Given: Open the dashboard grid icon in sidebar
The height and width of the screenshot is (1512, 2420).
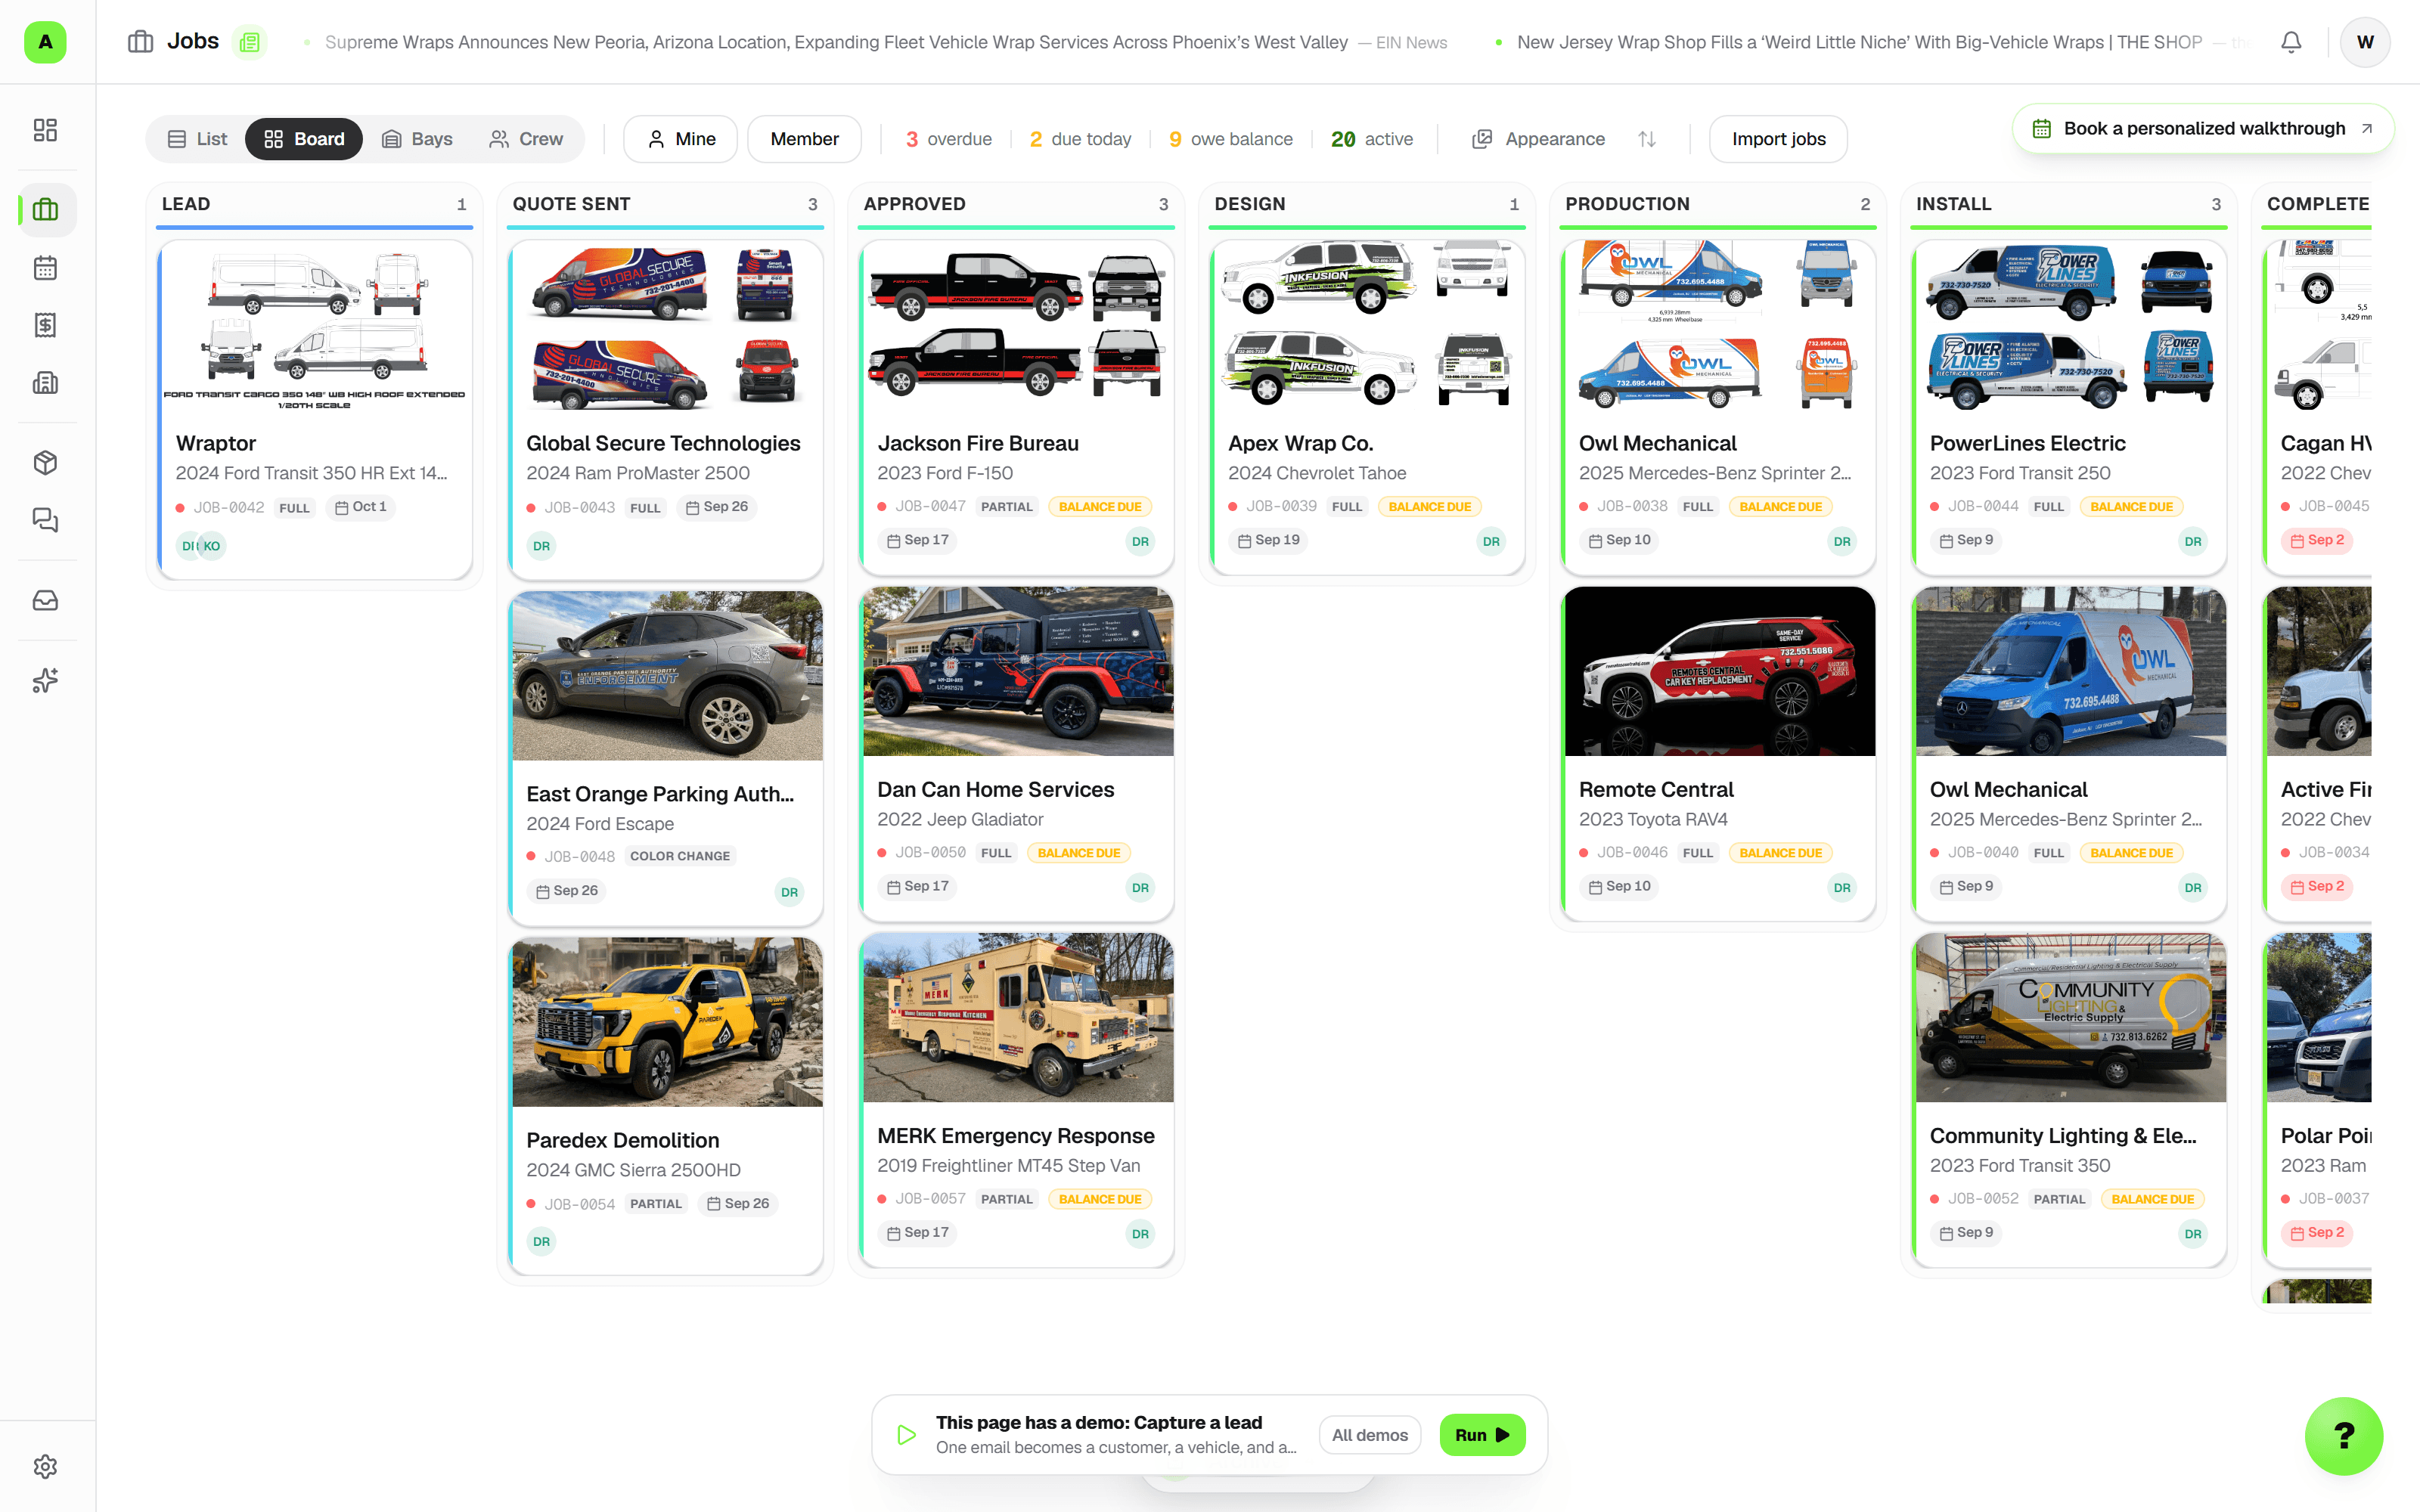Looking at the screenshot, I should (45, 130).
